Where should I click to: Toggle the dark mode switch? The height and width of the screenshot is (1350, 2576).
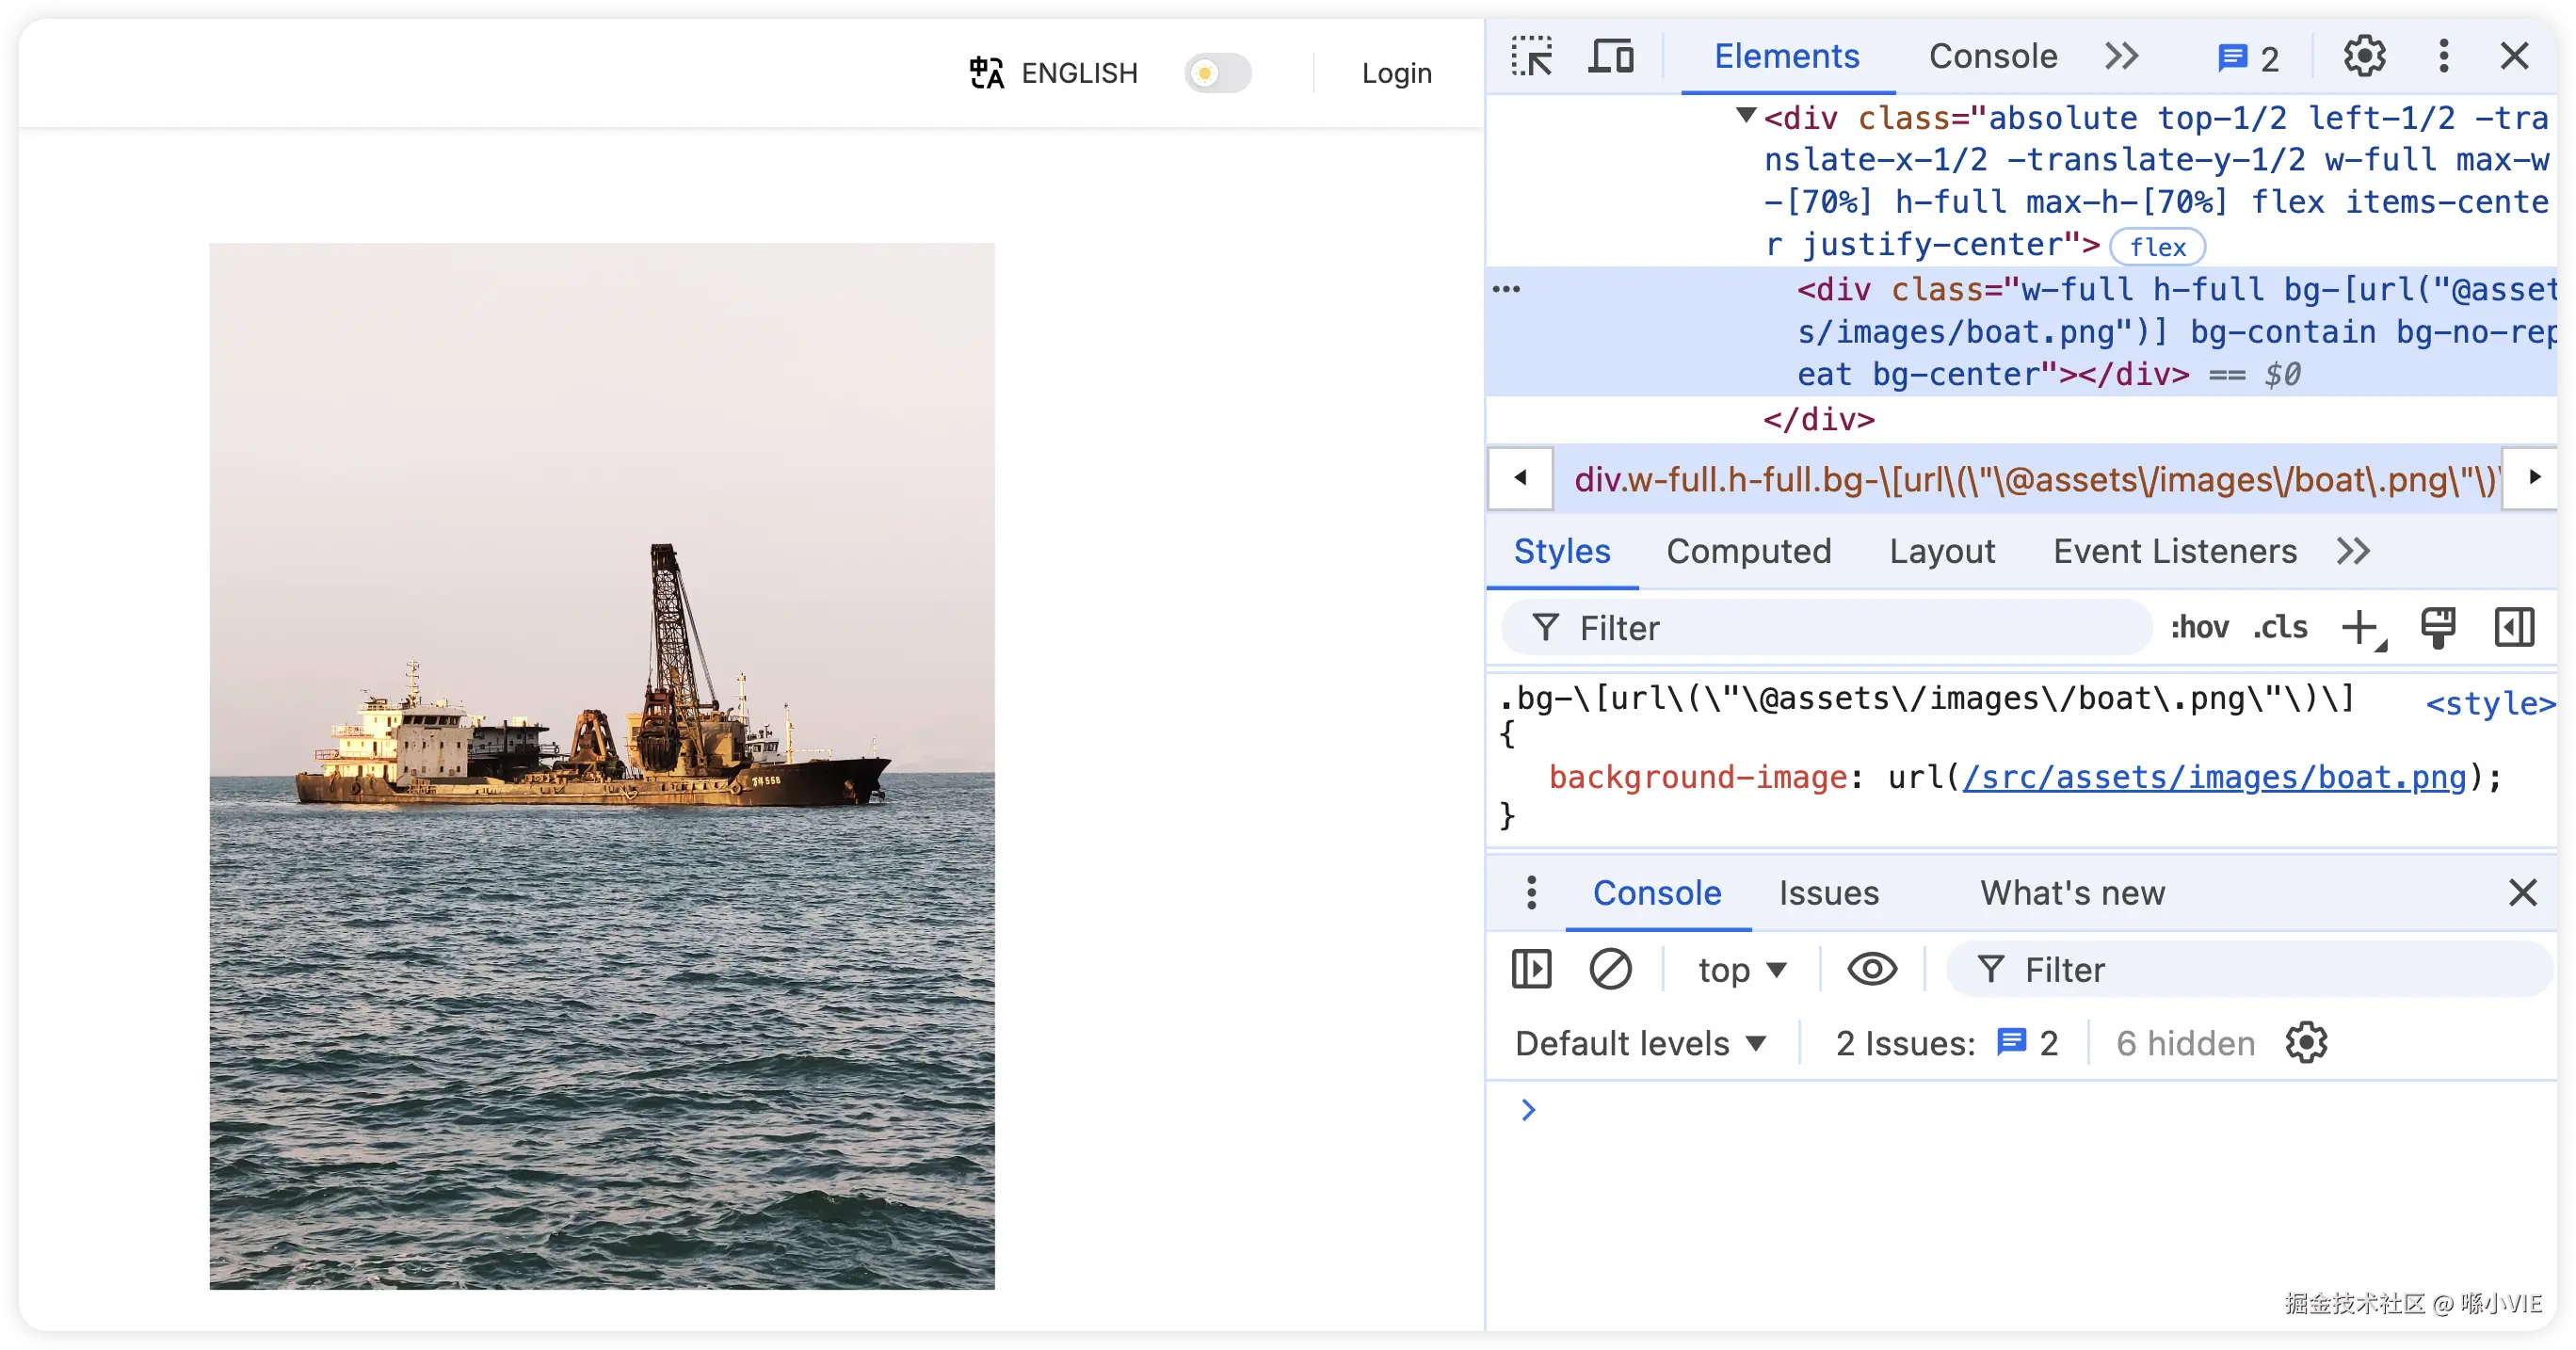[1217, 73]
